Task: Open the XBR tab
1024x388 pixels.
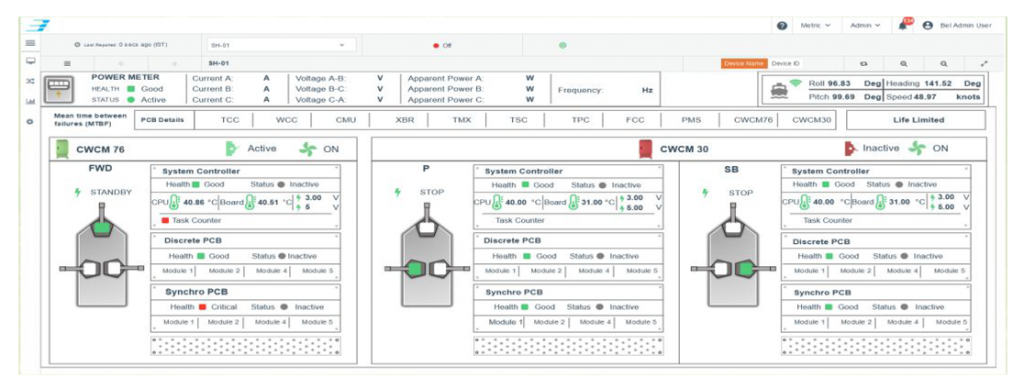Action: (404, 120)
